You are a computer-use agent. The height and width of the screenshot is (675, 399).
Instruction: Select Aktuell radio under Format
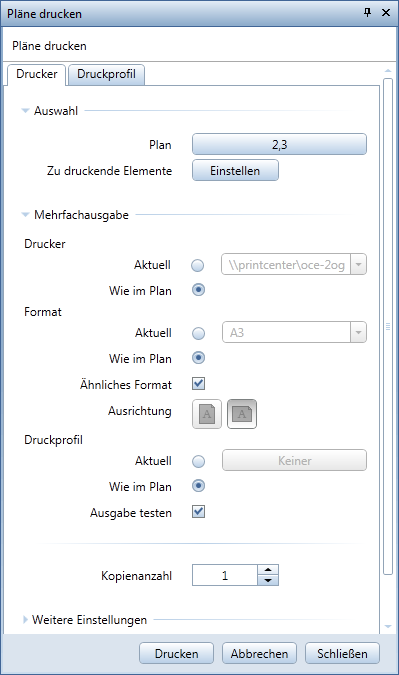point(198,333)
